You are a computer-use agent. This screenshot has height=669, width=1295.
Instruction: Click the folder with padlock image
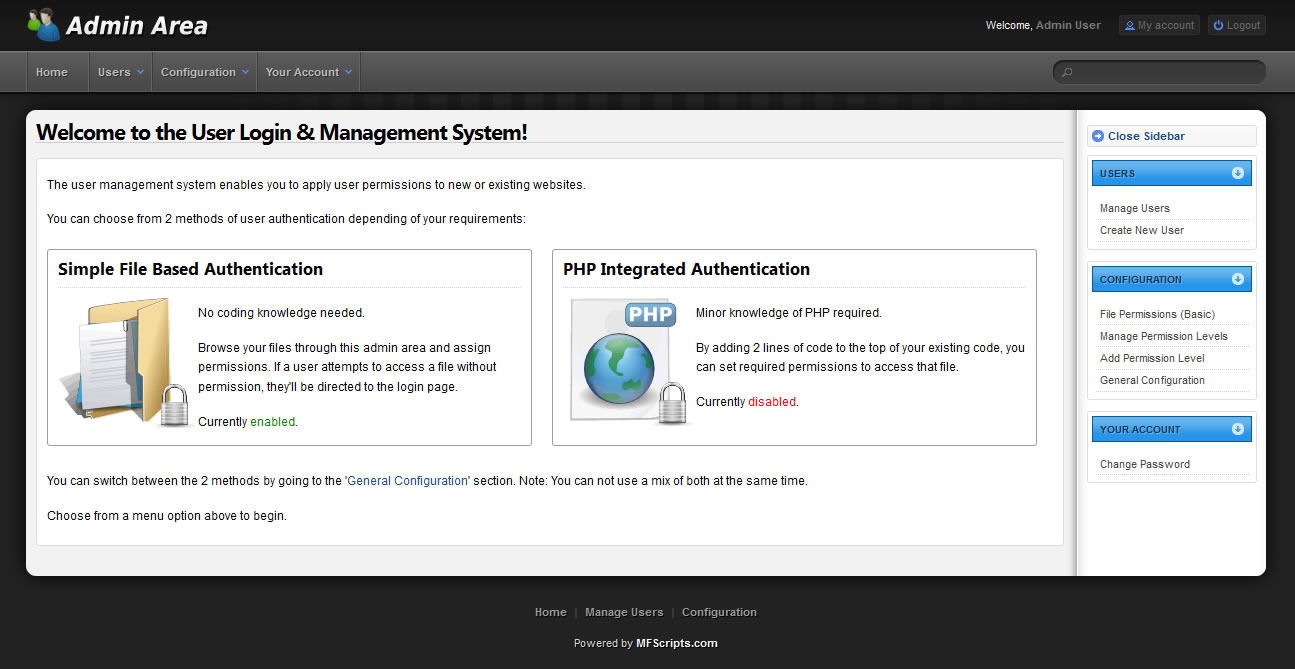(125, 362)
